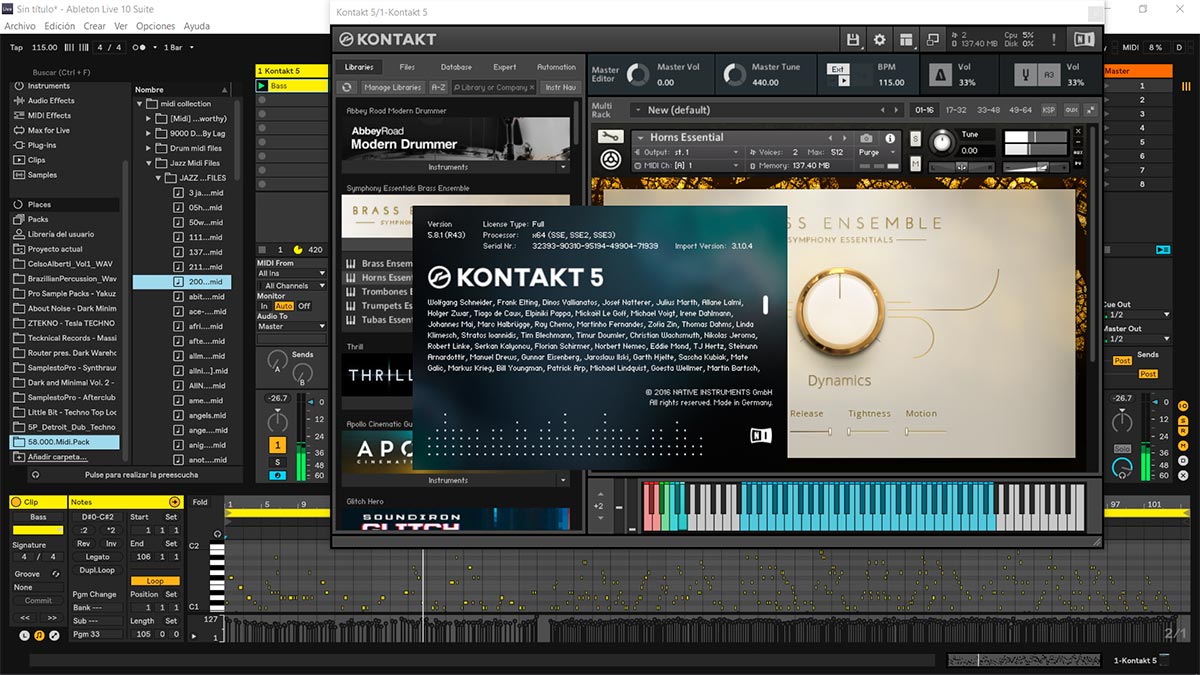The height and width of the screenshot is (675, 1200).
Task: Click the Legato button in Notes box
Action: coord(98,556)
